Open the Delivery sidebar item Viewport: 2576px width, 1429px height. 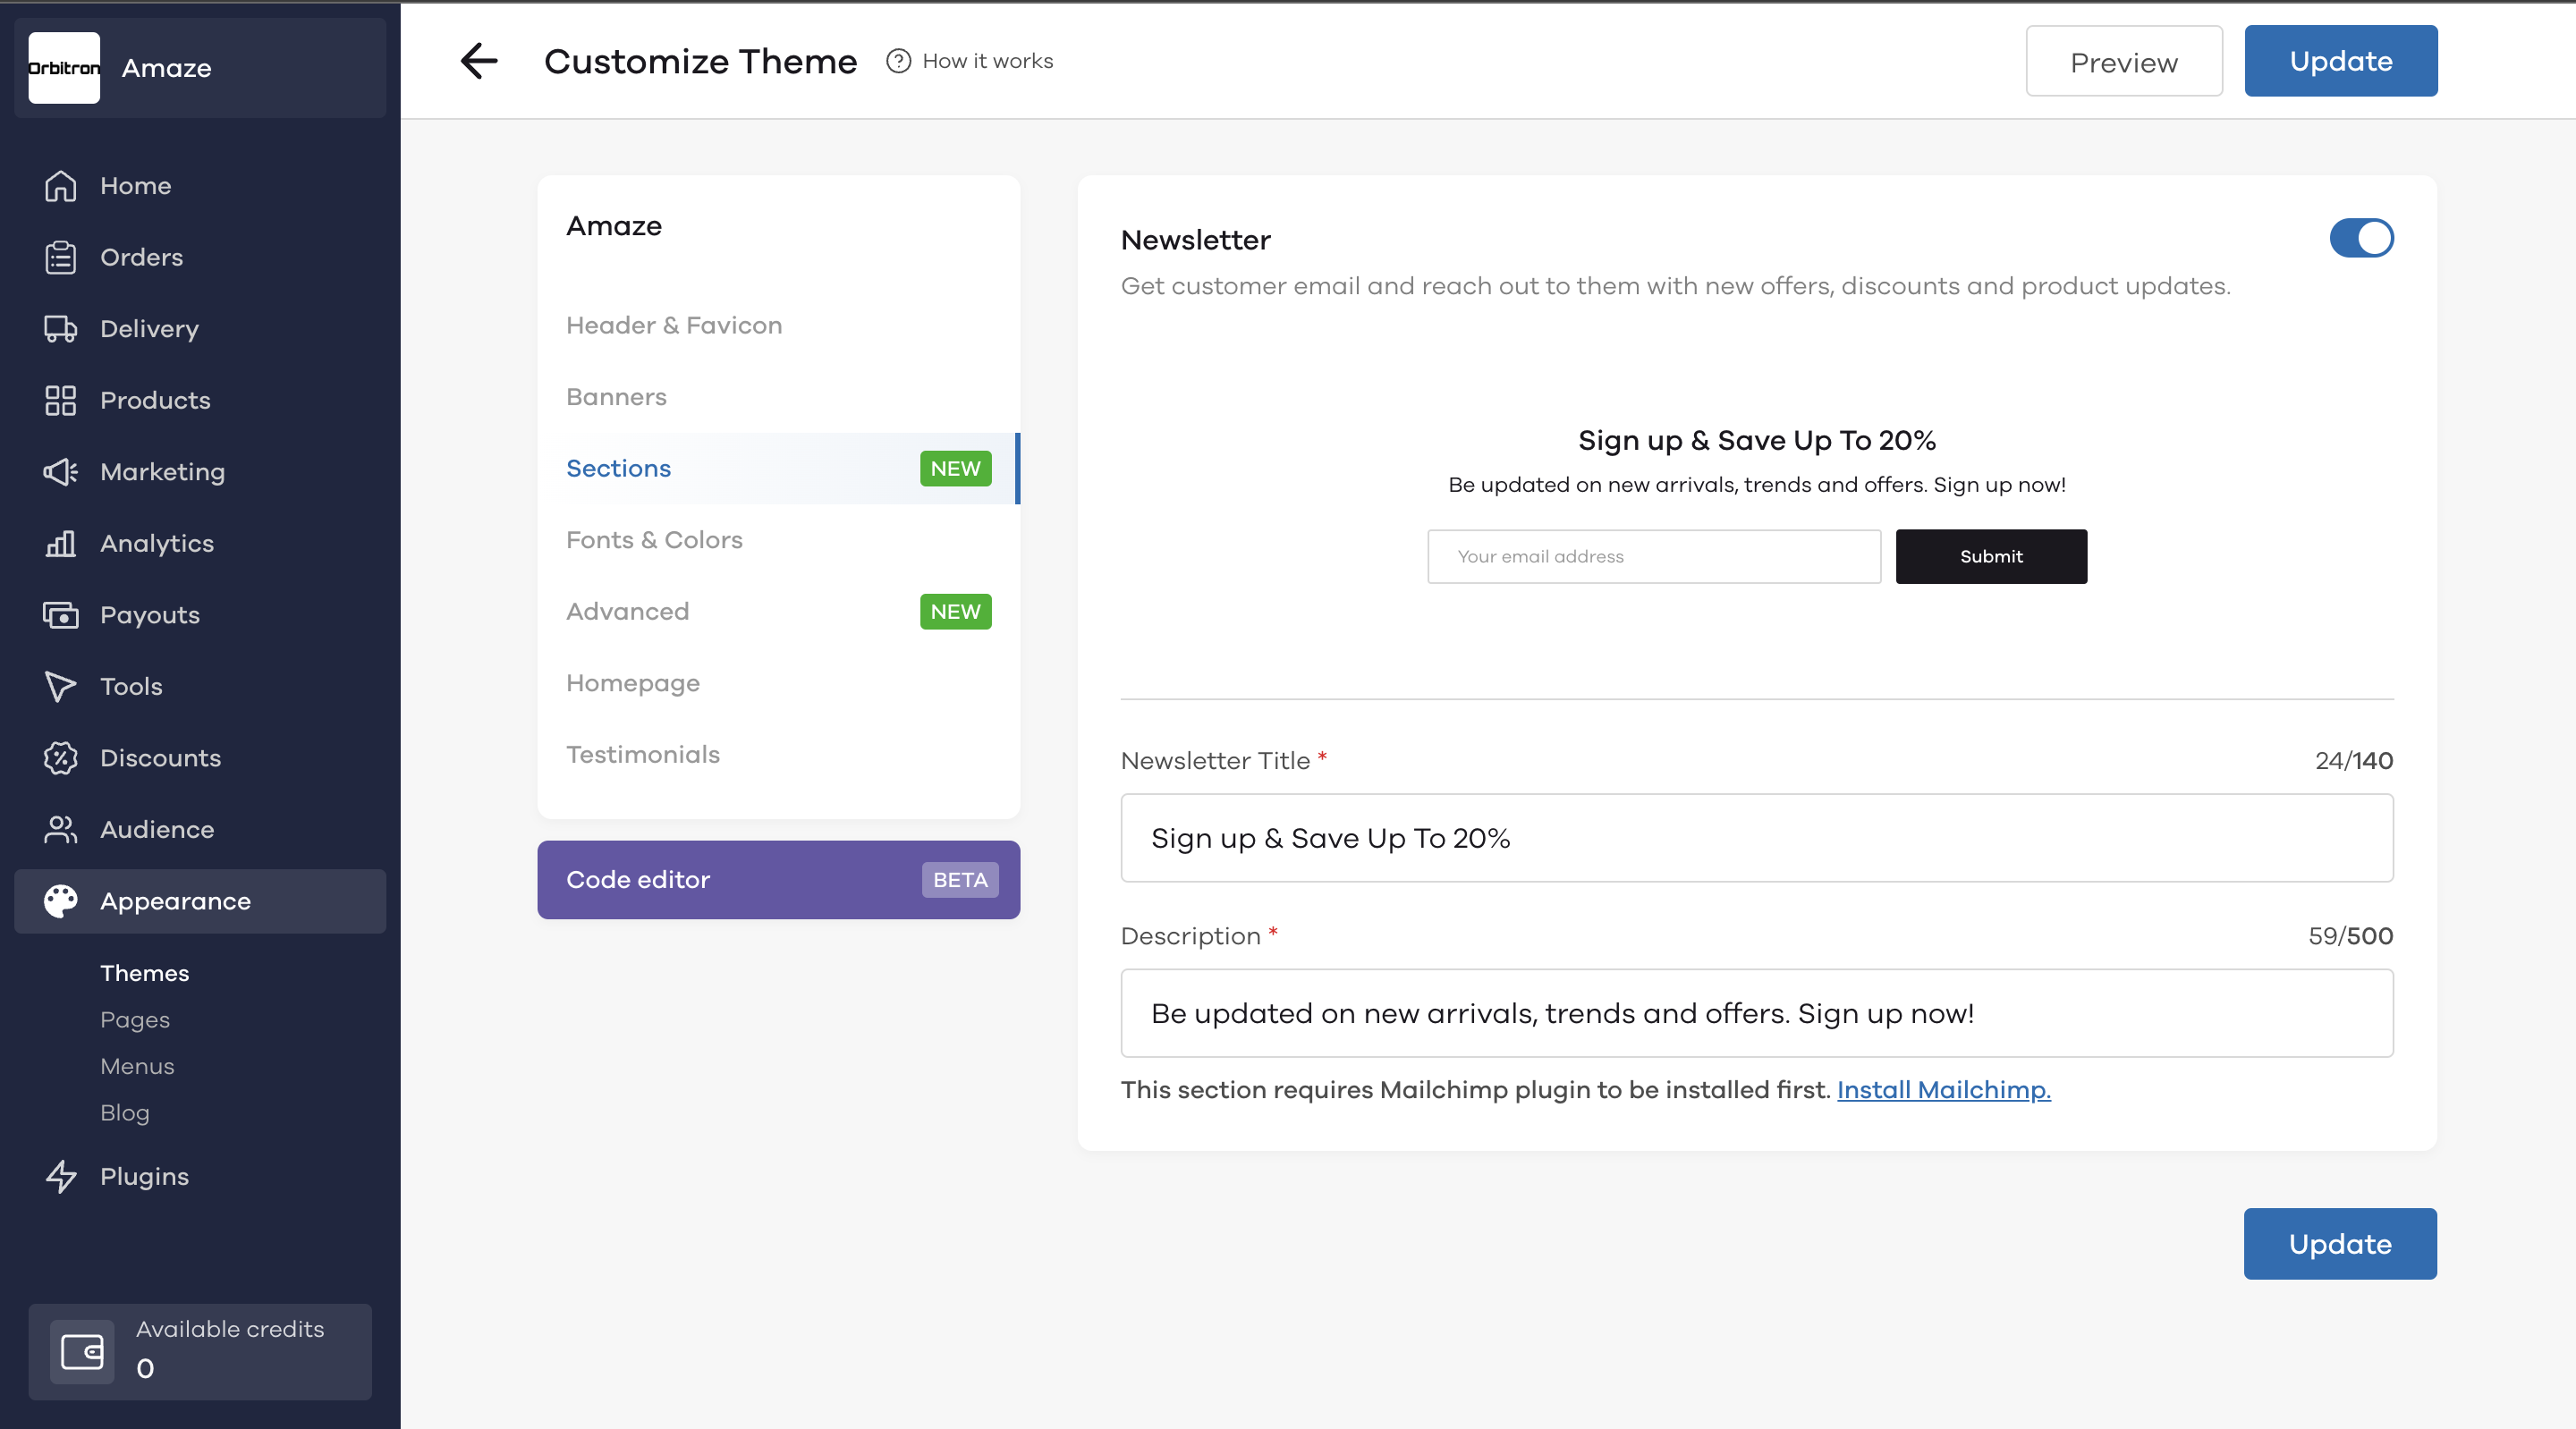pyautogui.click(x=200, y=329)
